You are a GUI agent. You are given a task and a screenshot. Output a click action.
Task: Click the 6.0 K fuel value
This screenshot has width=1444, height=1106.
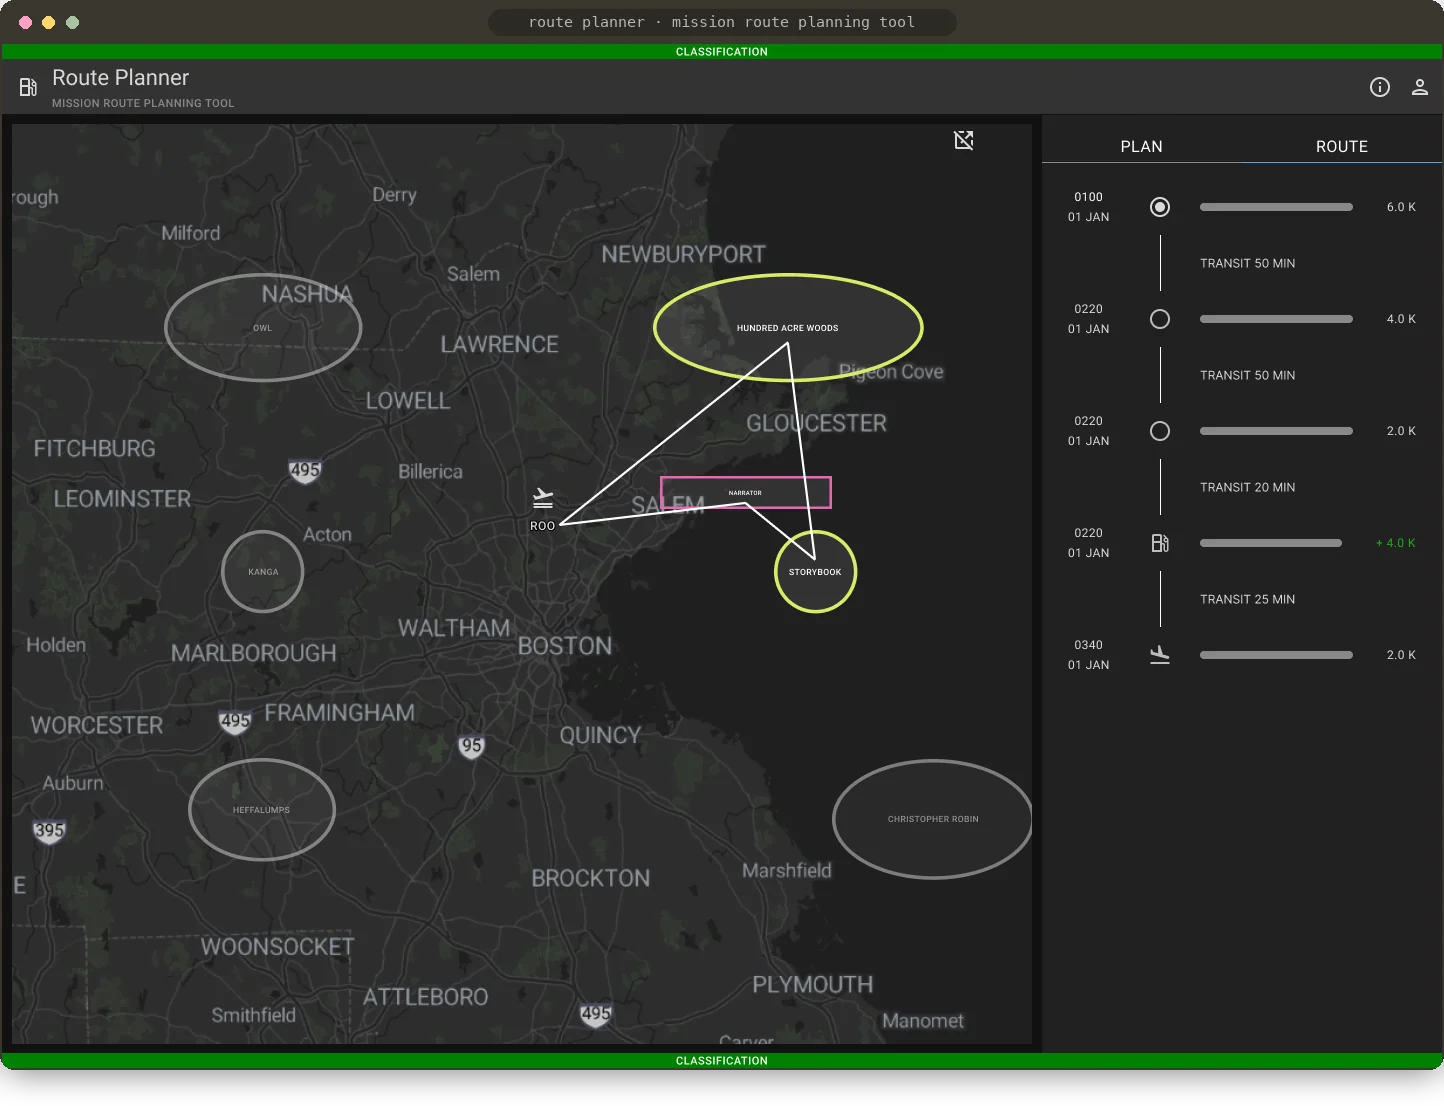1401,207
